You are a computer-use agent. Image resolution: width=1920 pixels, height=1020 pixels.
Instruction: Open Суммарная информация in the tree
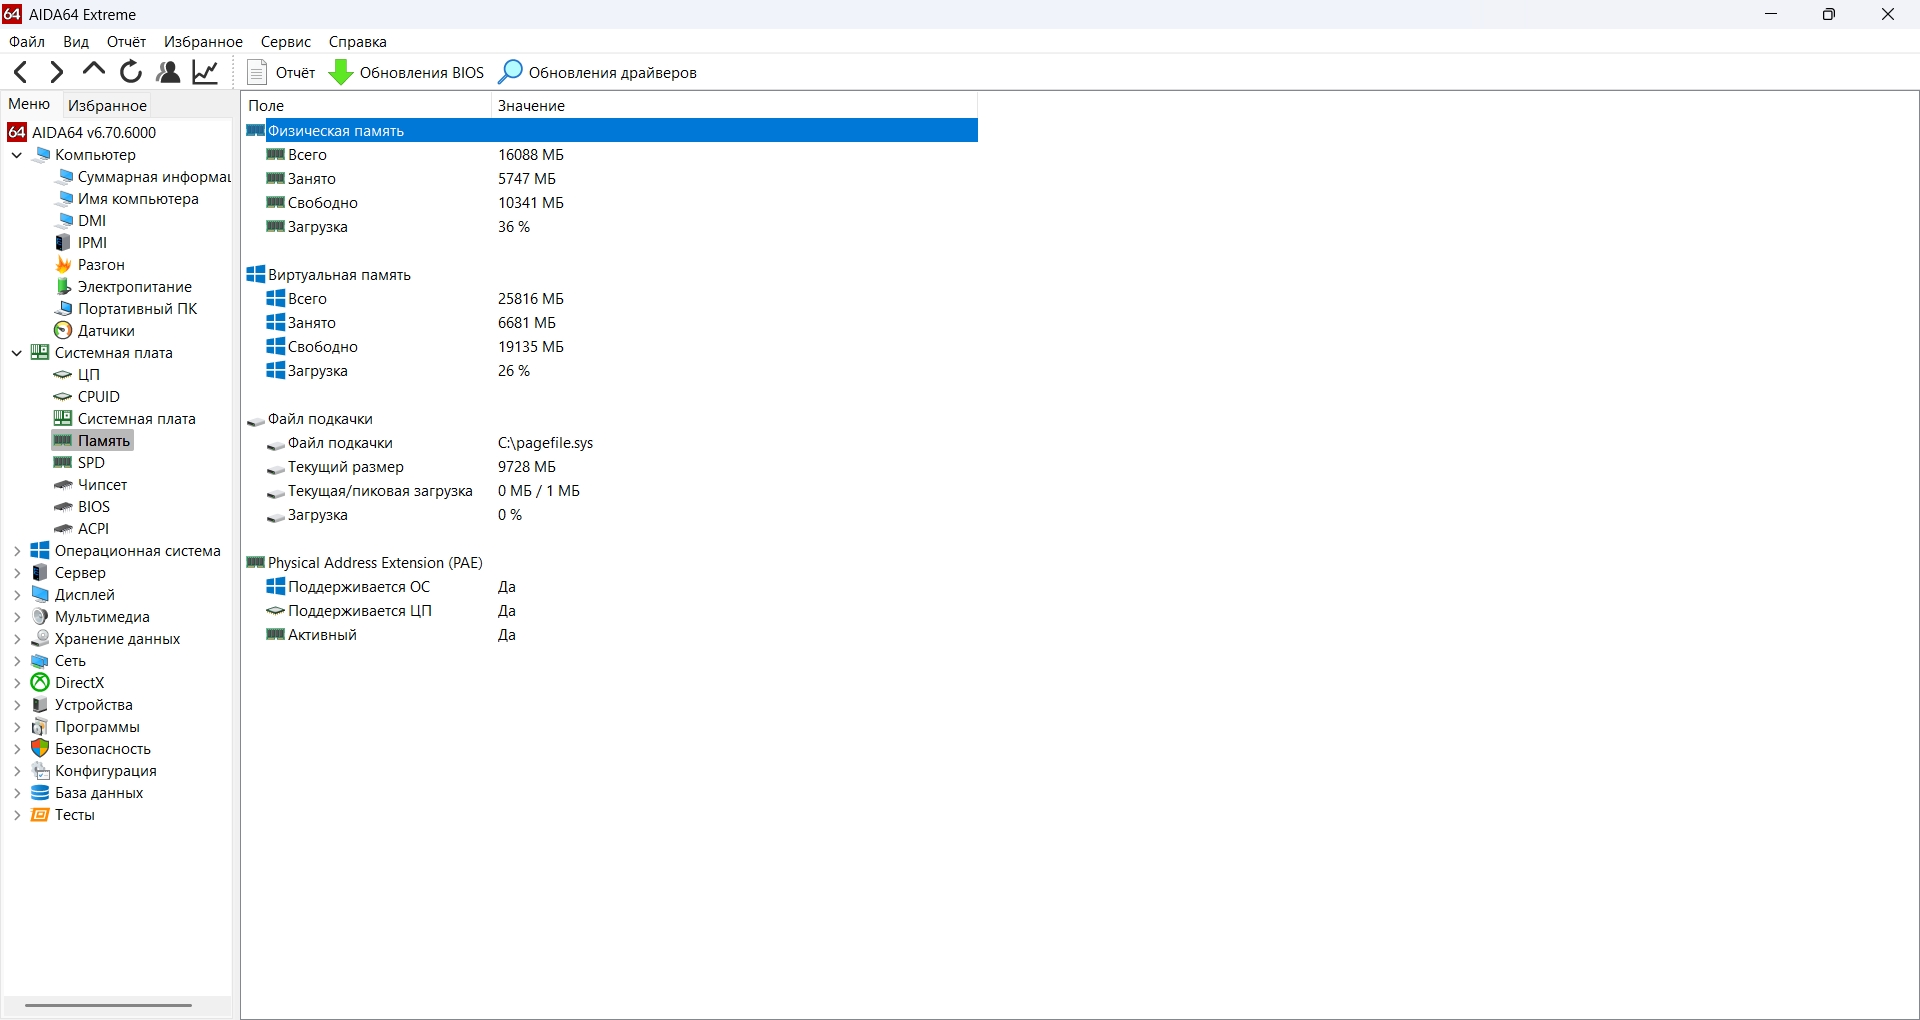click(x=143, y=177)
